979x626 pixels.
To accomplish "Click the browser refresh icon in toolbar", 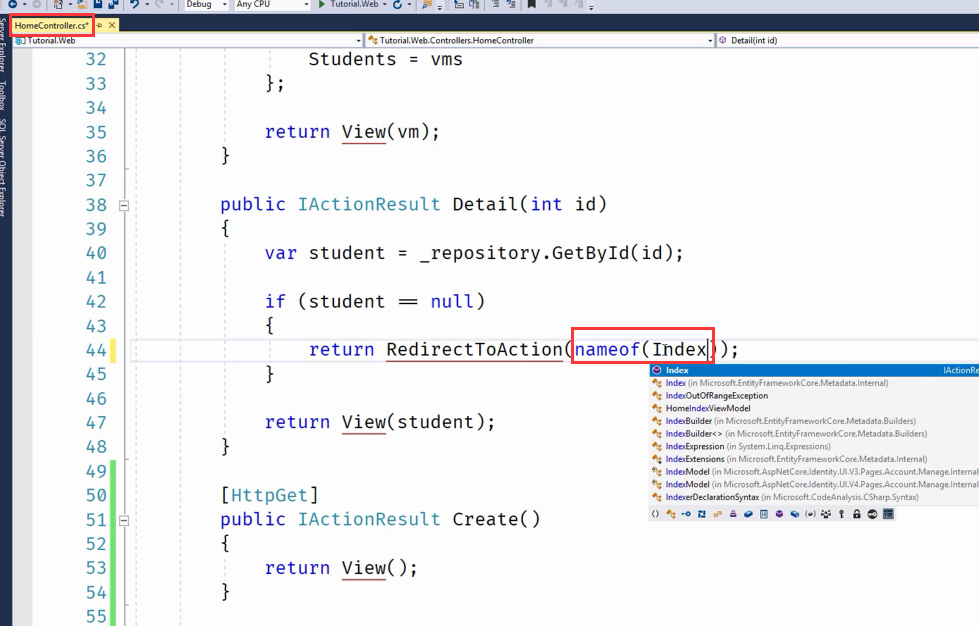I will [398, 5].
